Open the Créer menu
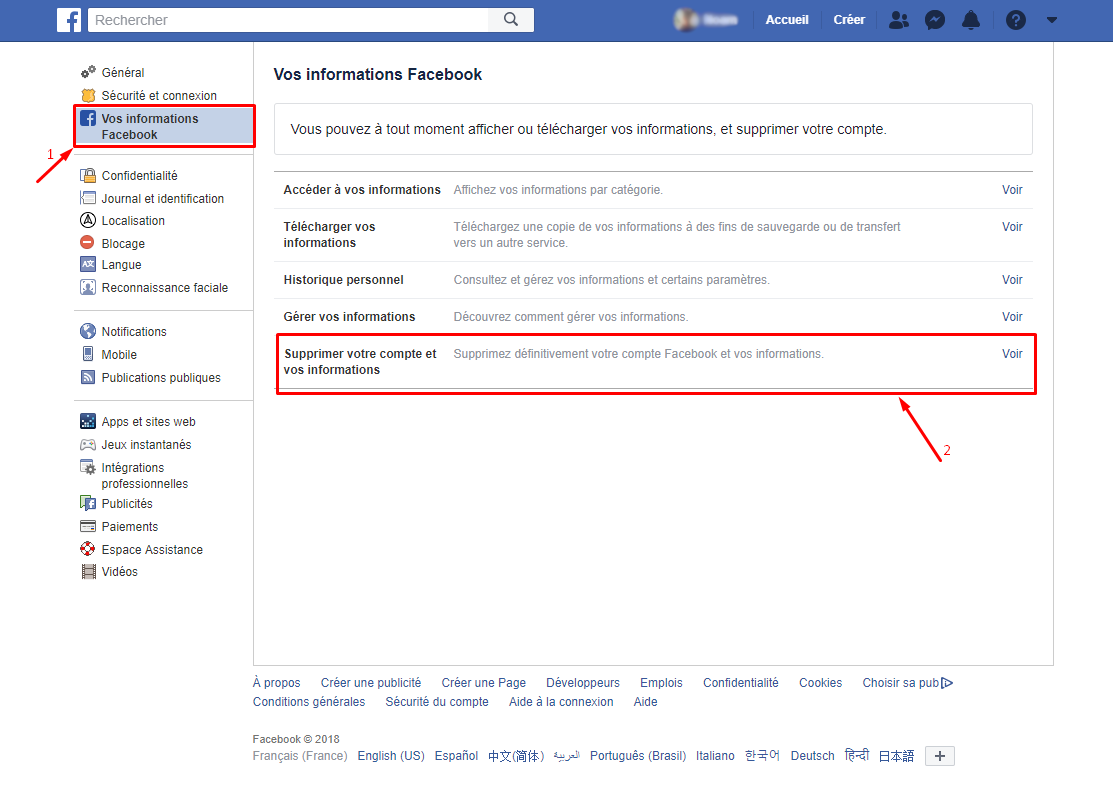Viewport: 1113px width, 785px height. (849, 20)
